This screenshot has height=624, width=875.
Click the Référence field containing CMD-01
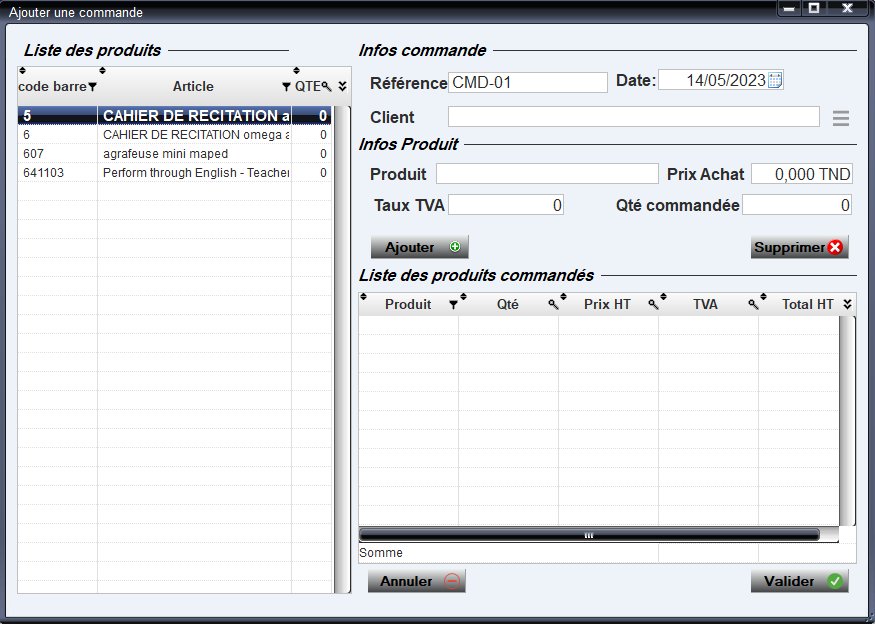[x=527, y=82]
